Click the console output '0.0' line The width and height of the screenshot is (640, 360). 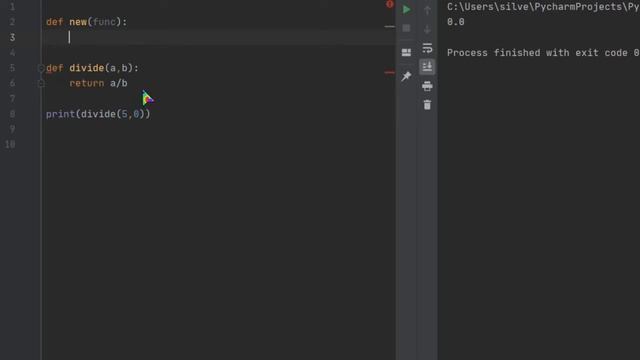pyautogui.click(x=456, y=22)
